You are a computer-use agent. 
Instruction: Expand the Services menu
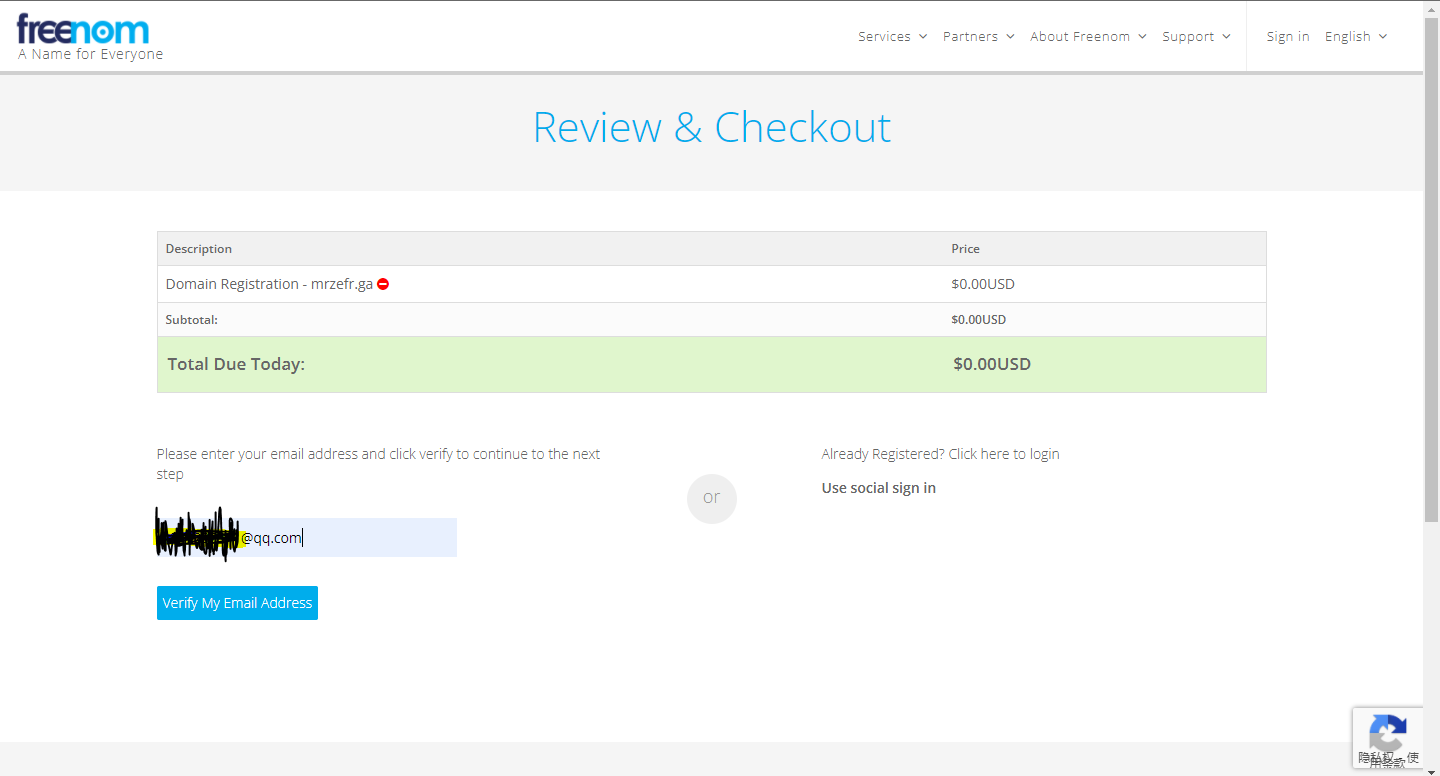click(x=892, y=37)
